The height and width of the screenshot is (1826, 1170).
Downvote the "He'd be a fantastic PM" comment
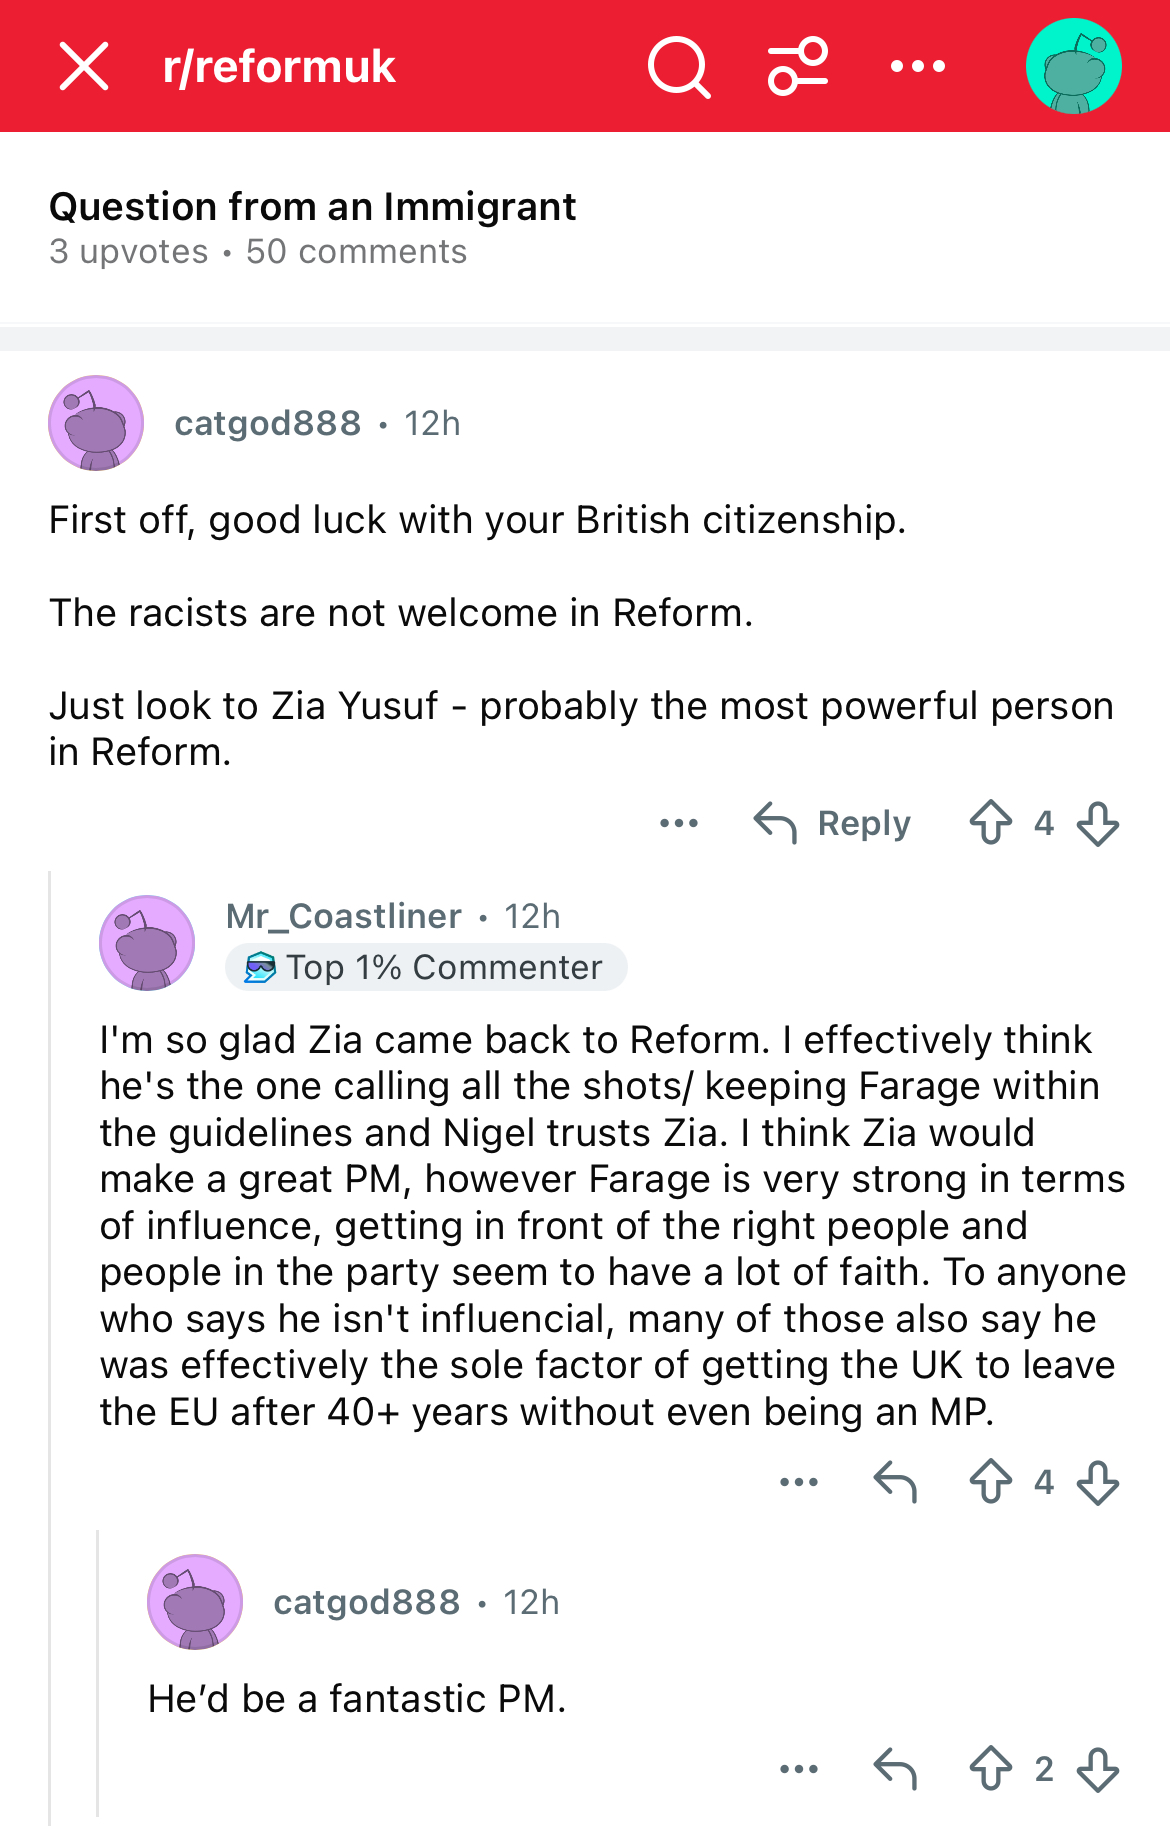click(1098, 1769)
